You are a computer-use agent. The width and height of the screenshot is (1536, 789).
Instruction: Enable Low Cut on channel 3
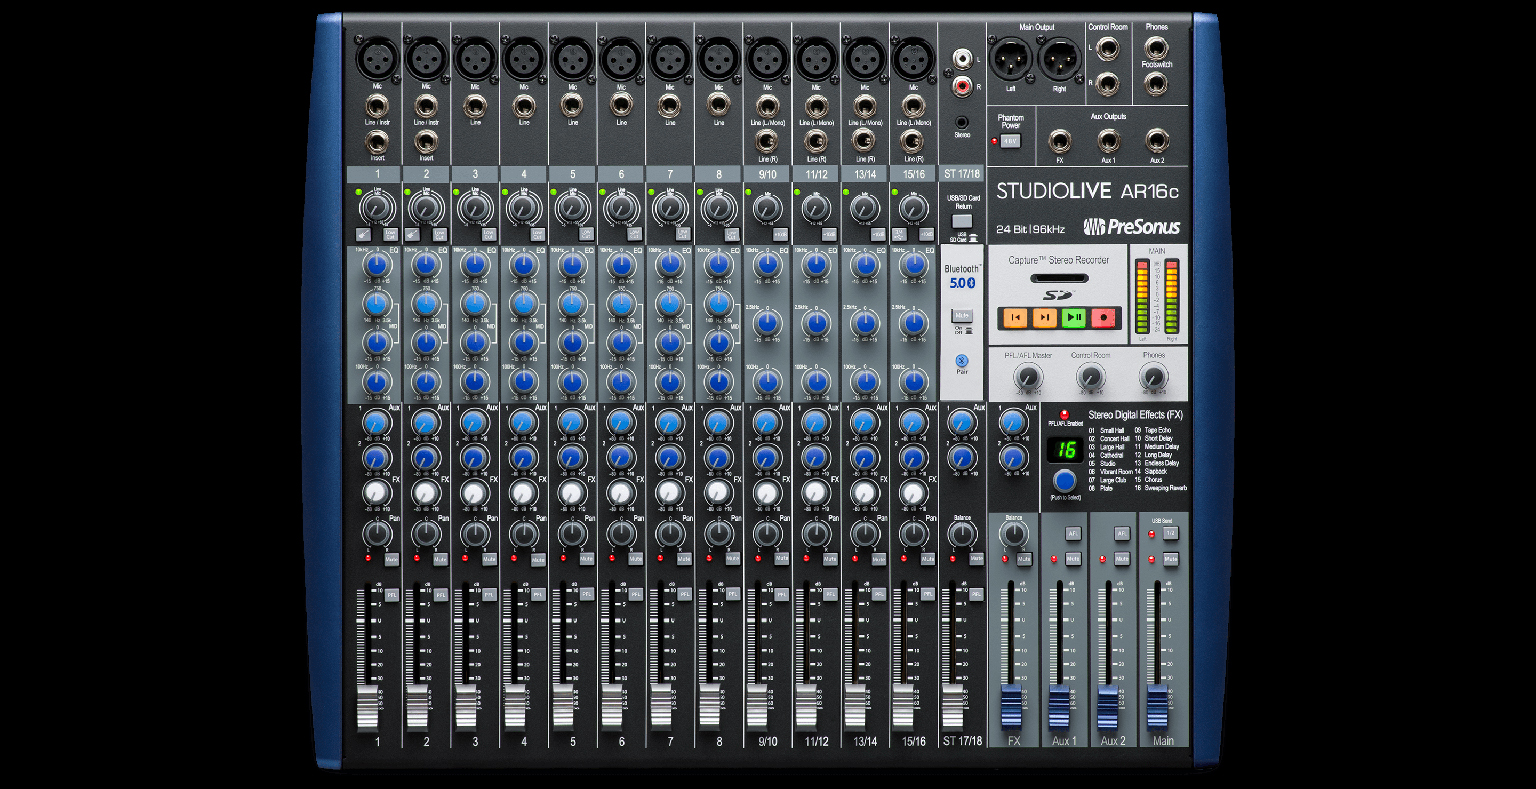[x=489, y=235]
